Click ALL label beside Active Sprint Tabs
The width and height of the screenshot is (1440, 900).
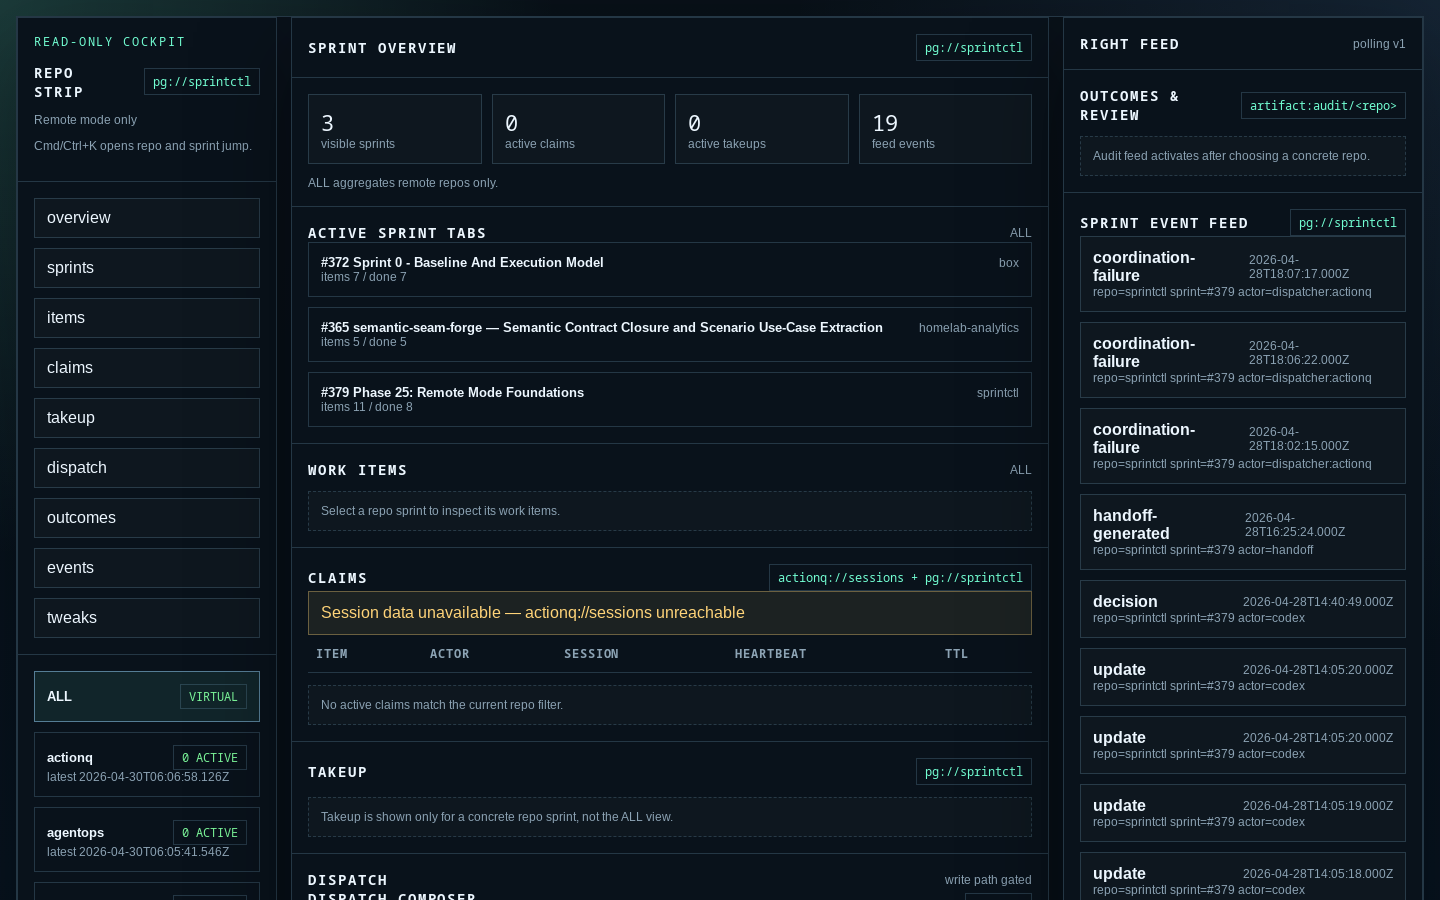click(1020, 233)
